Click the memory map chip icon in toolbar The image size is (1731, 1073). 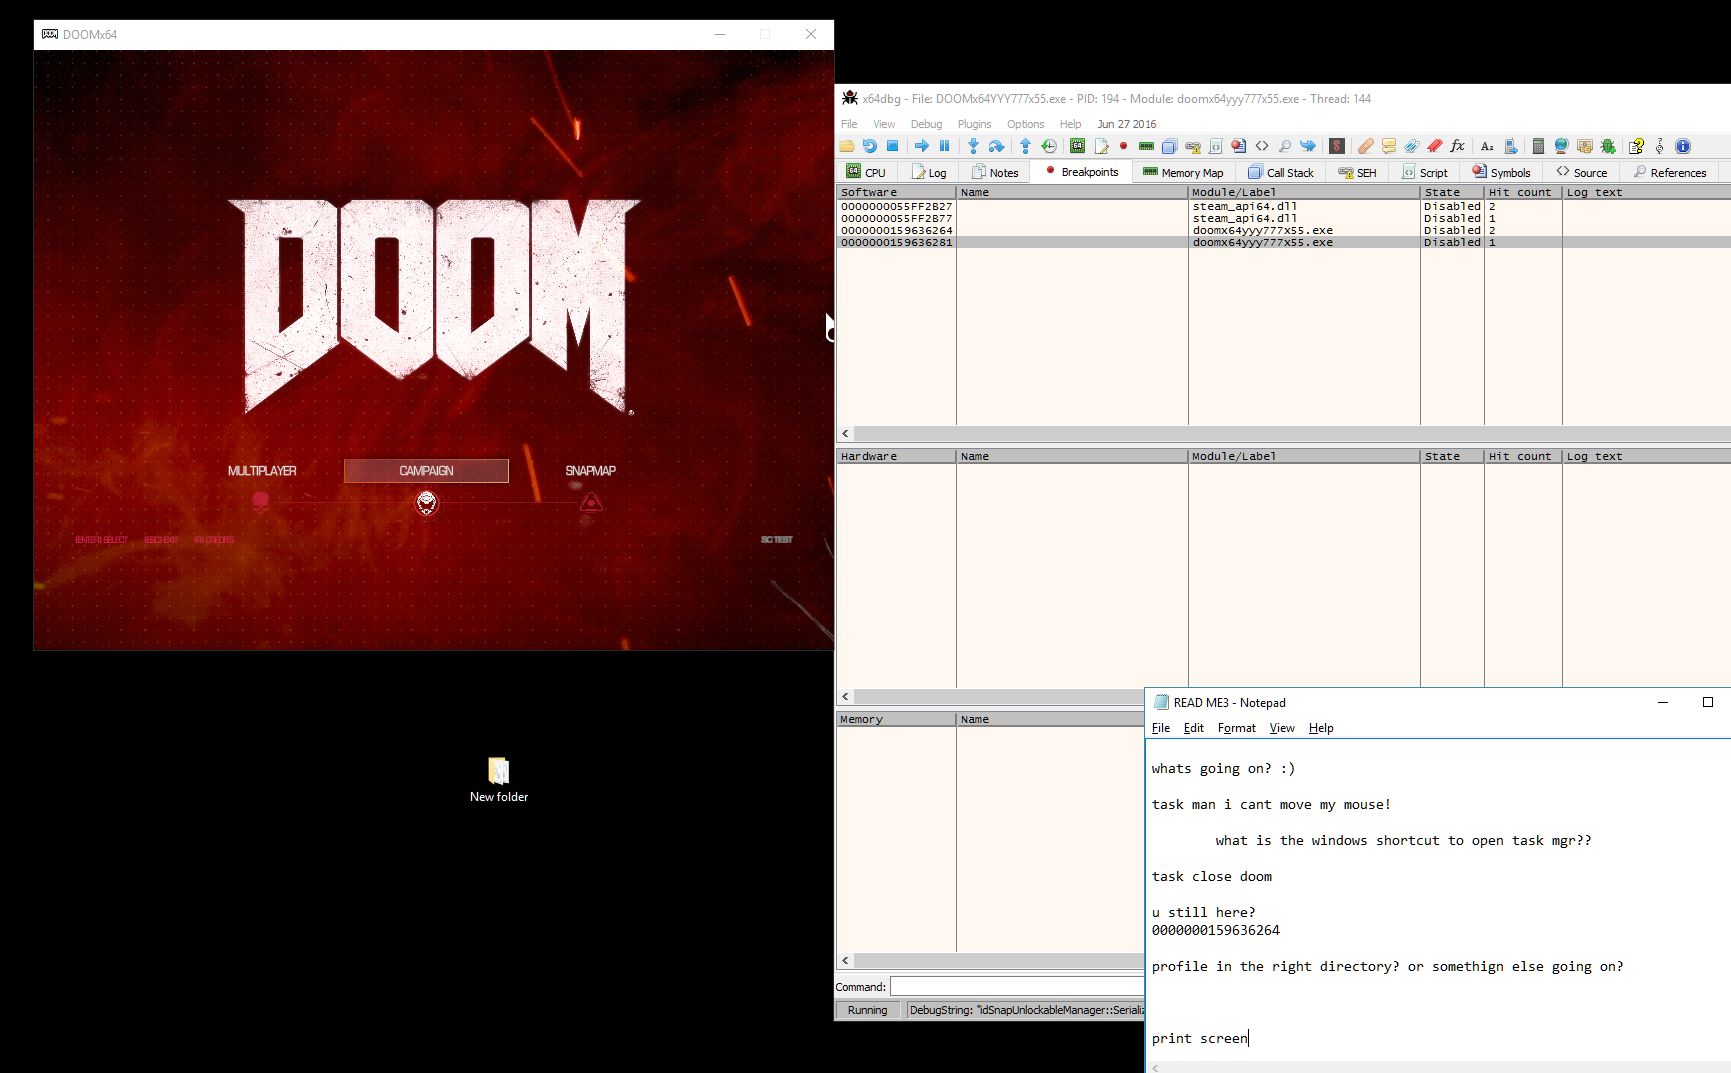pos(1146,146)
